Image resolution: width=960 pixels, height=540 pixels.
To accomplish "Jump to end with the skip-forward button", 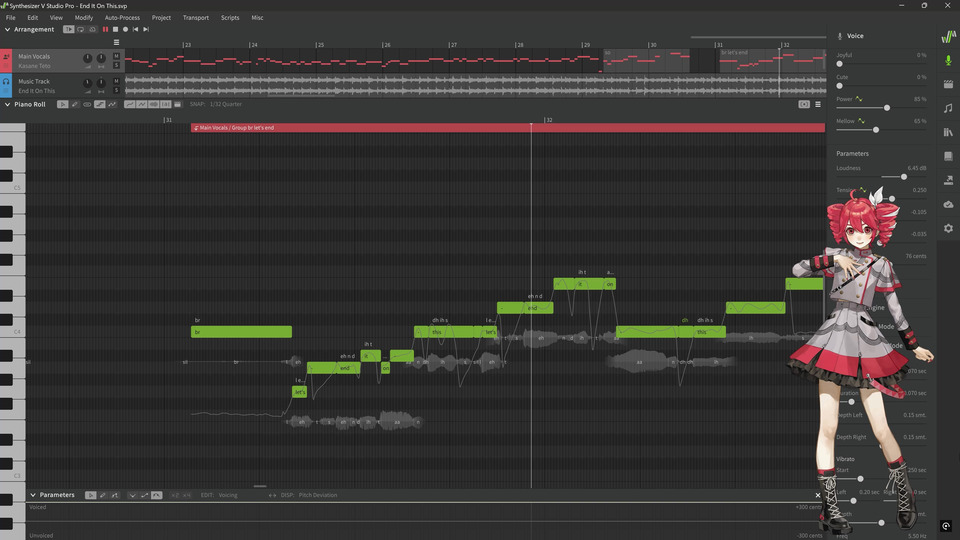I will 146,29.
